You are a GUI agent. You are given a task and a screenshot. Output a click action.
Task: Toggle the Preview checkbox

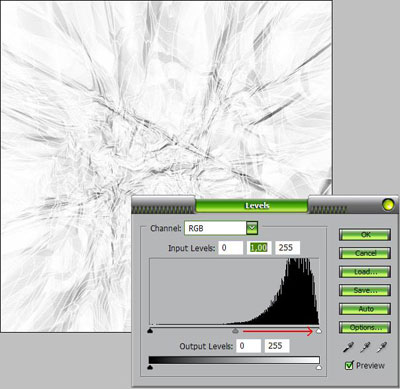349,366
